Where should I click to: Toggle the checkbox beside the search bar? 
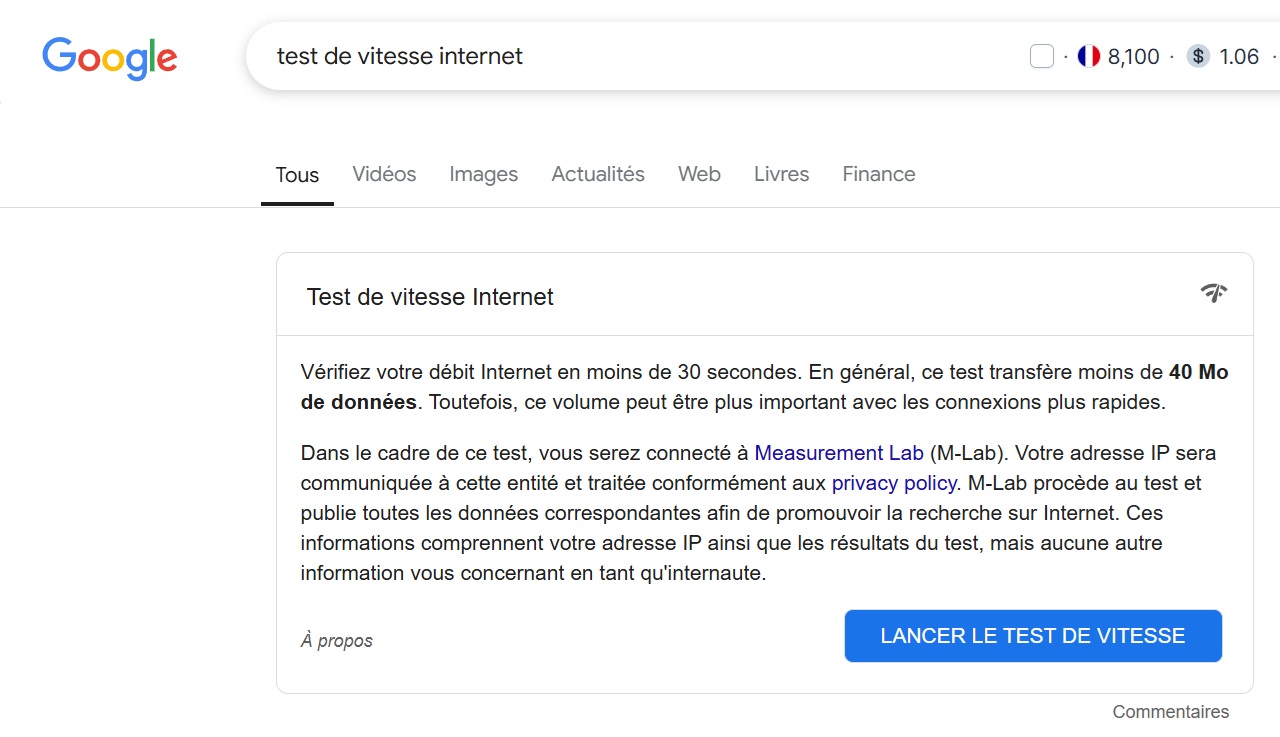[x=1041, y=55]
